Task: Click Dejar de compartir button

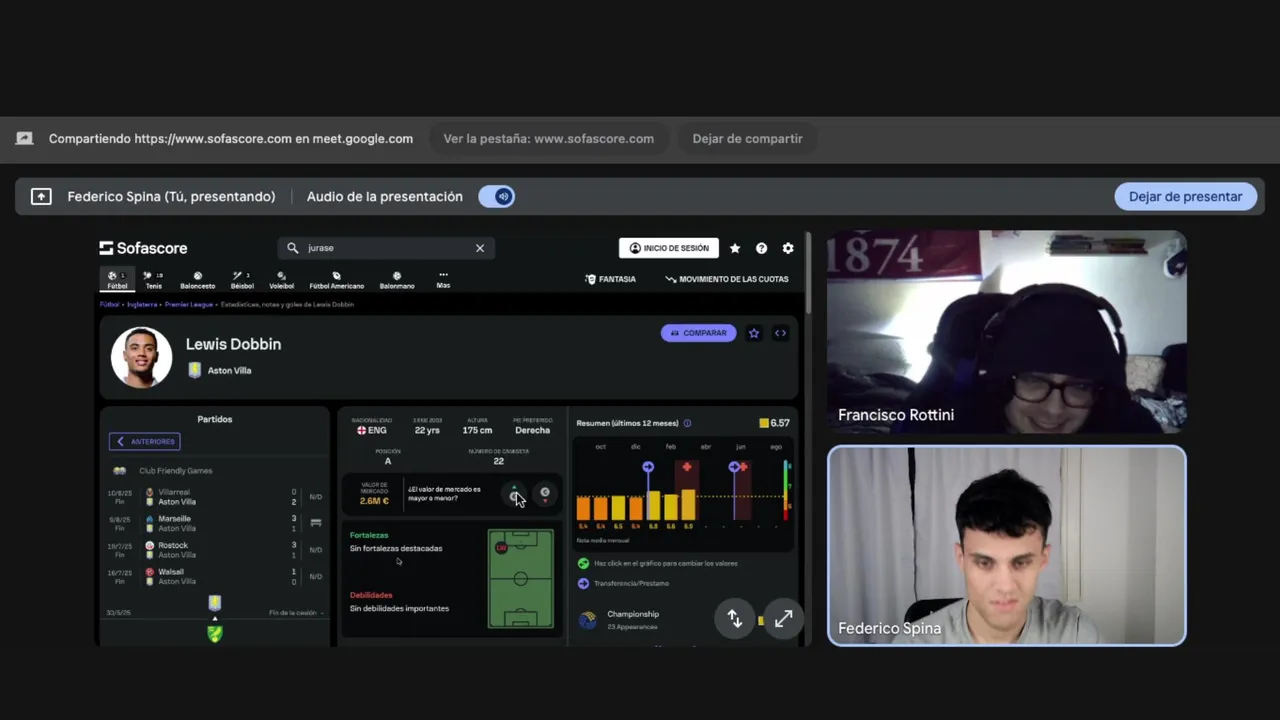Action: point(747,139)
